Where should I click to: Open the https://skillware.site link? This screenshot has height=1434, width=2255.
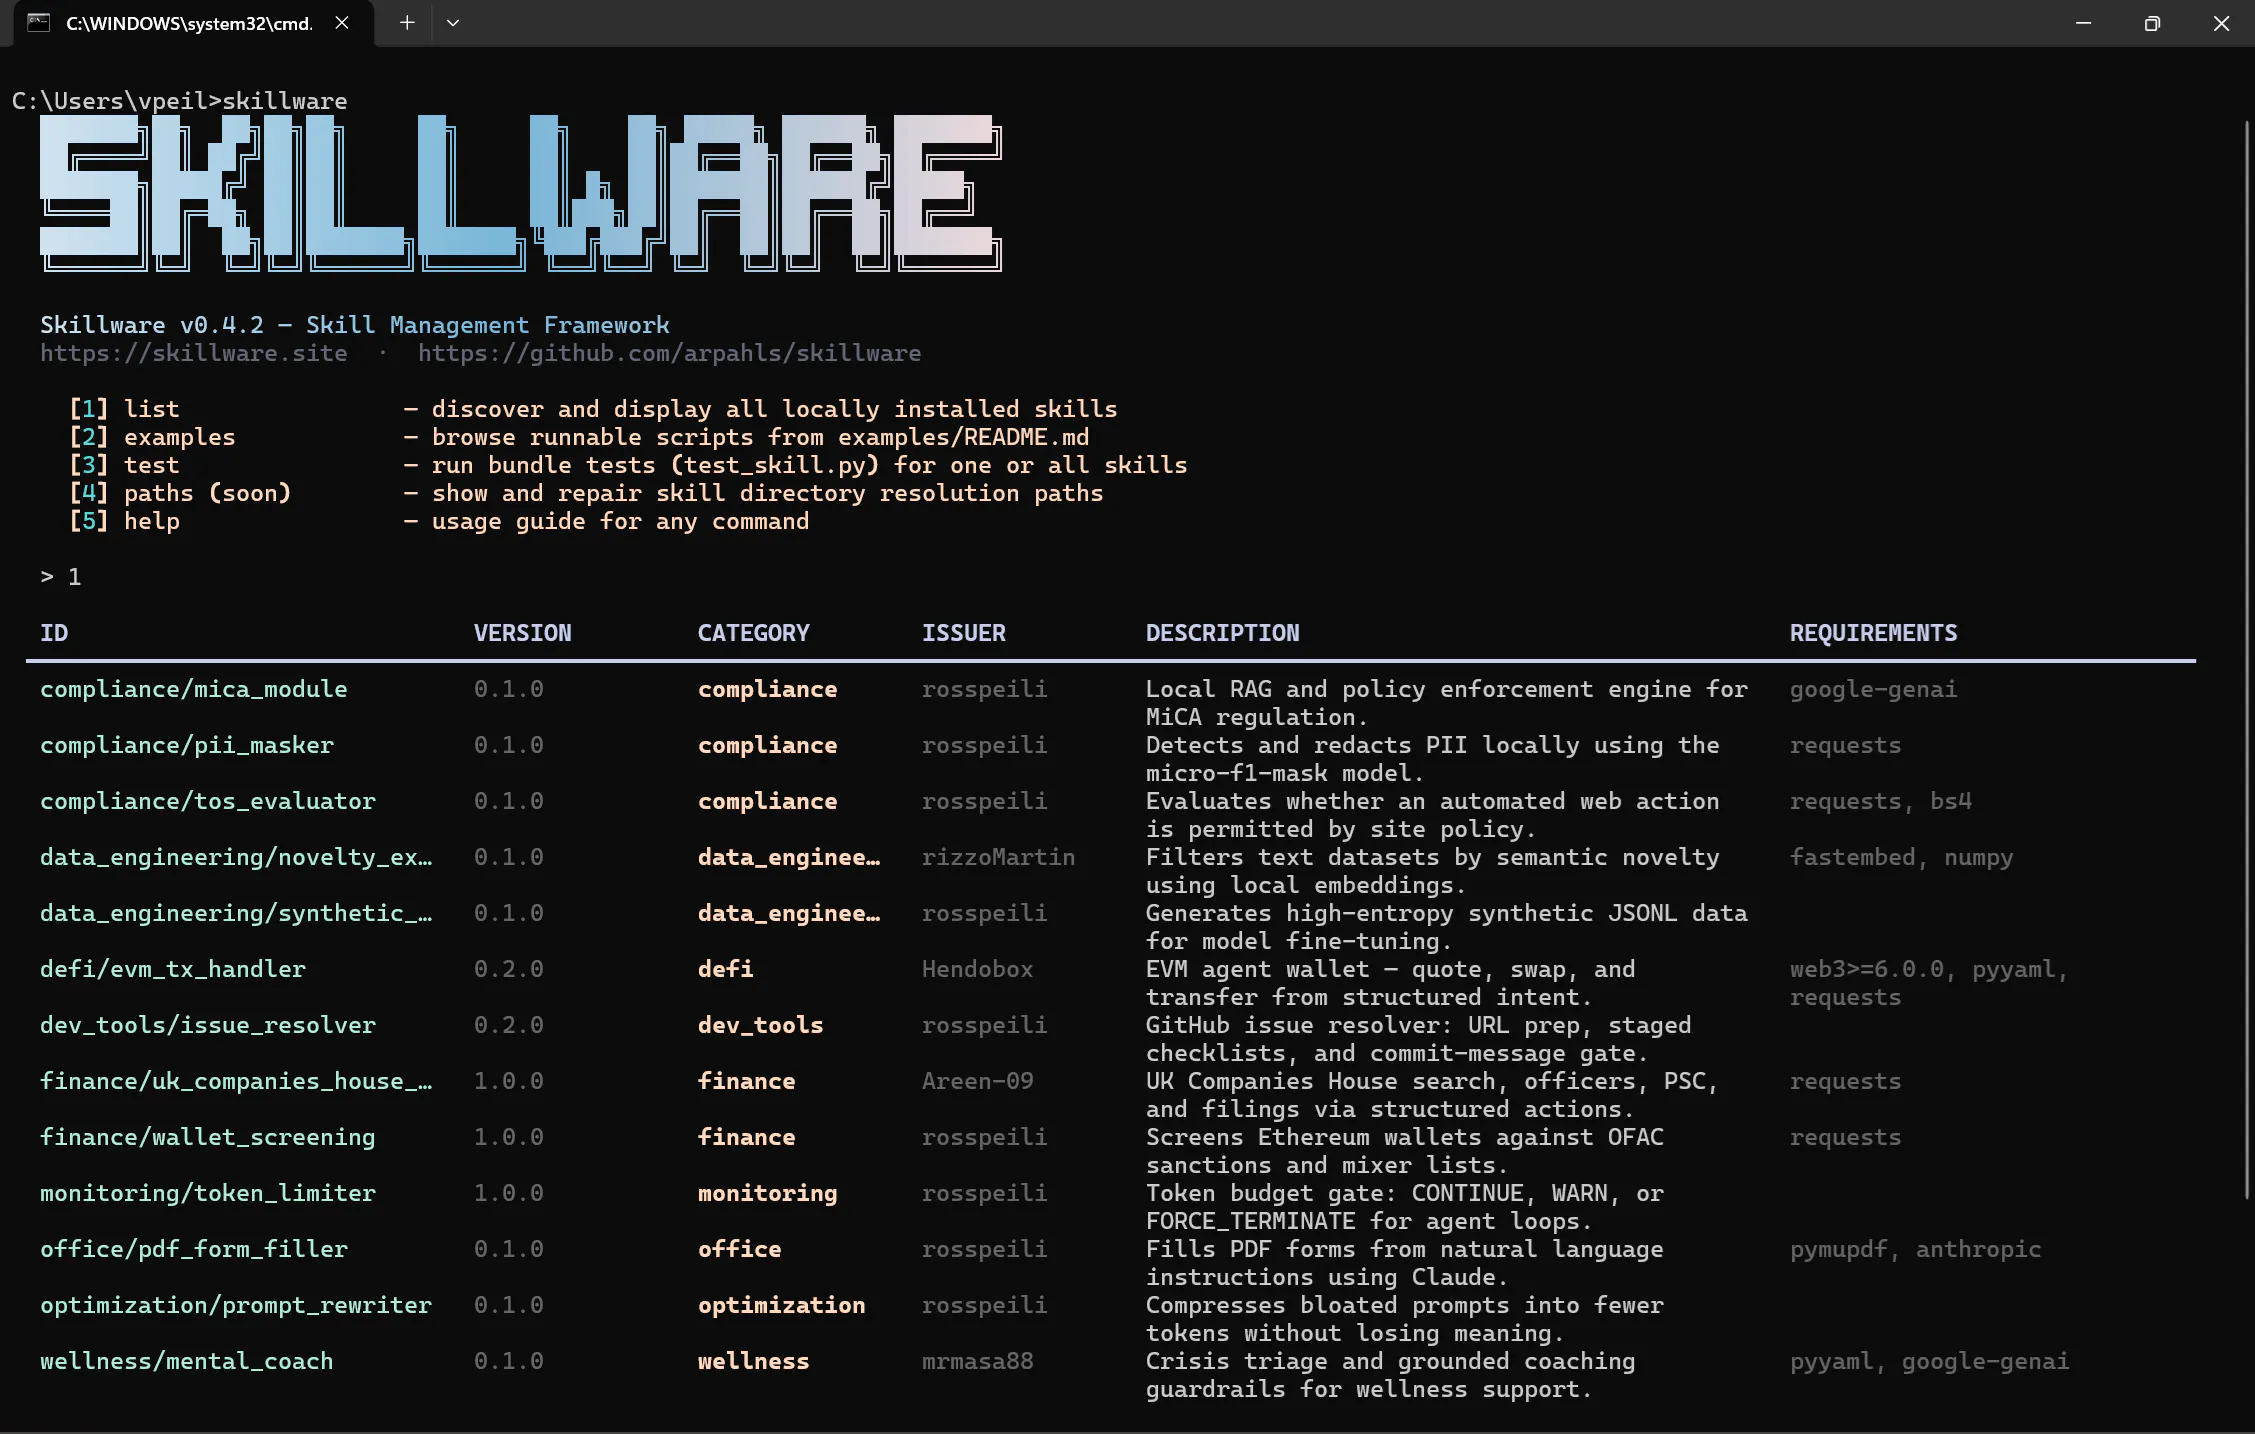(194, 353)
